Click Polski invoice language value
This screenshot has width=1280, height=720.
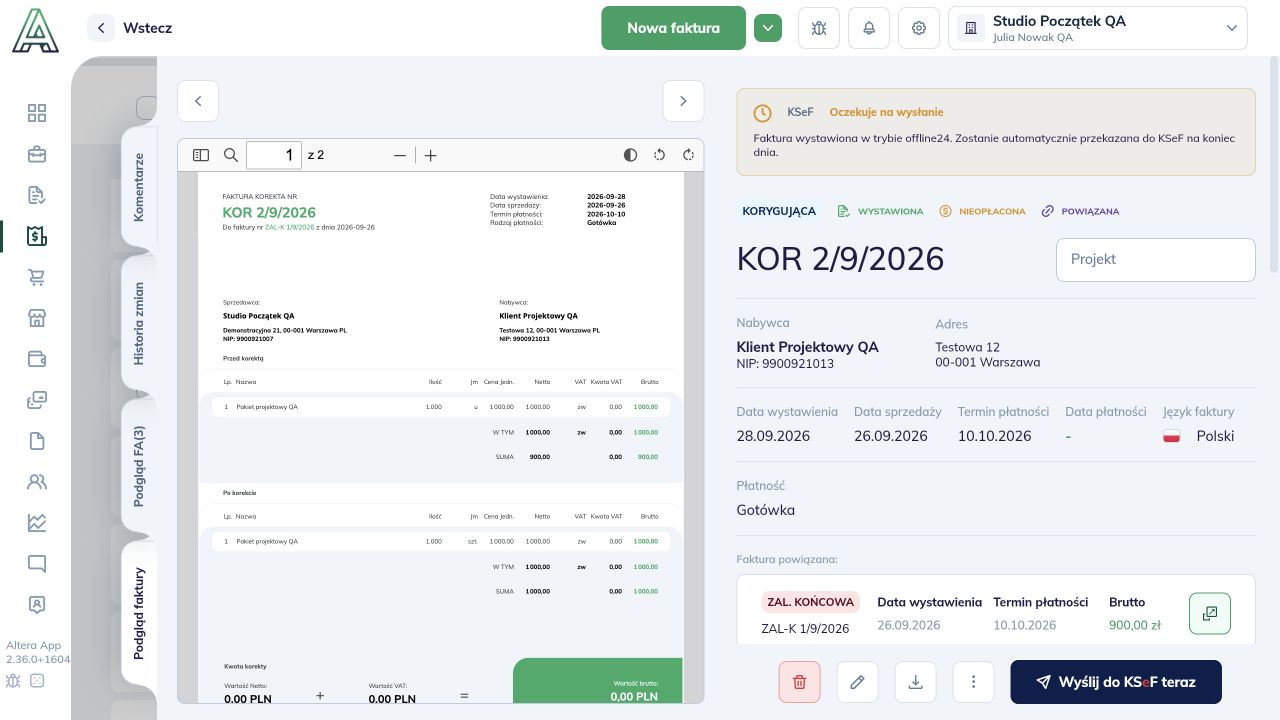(x=1215, y=436)
